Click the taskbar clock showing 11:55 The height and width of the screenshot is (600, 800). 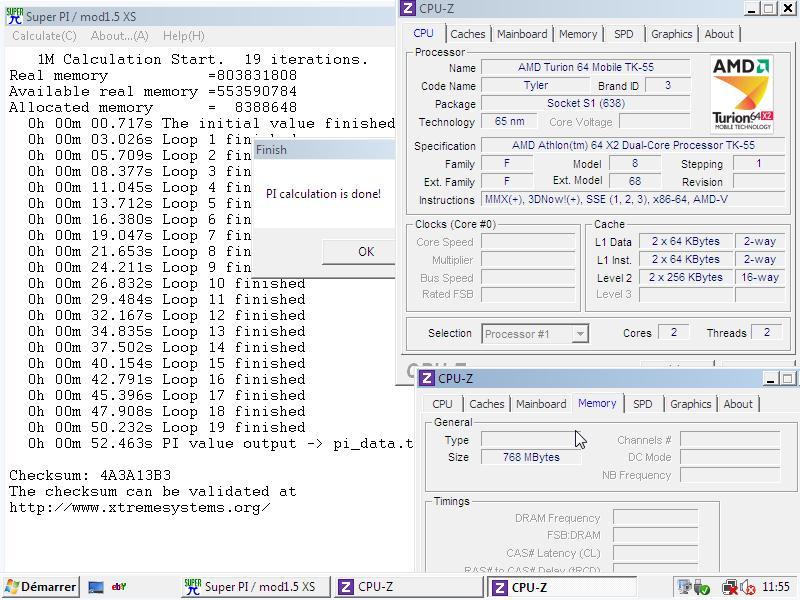[x=776, y=587]
